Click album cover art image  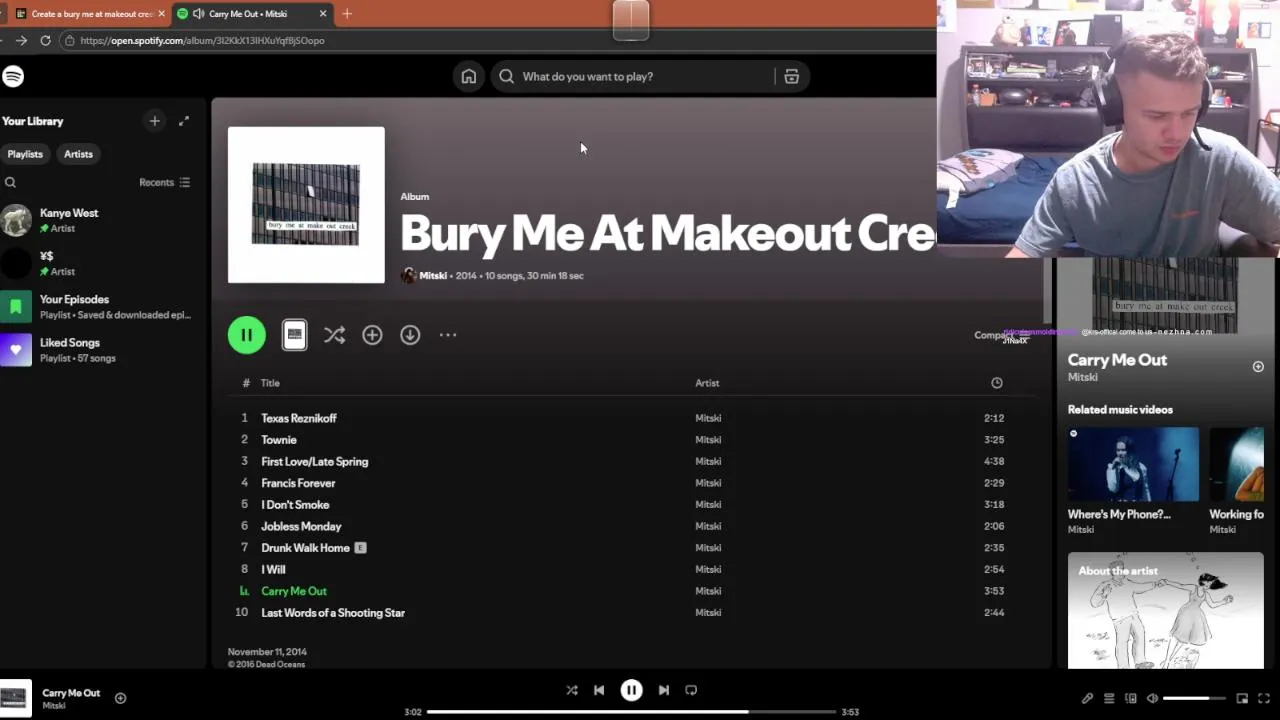(x=306, y=205)
